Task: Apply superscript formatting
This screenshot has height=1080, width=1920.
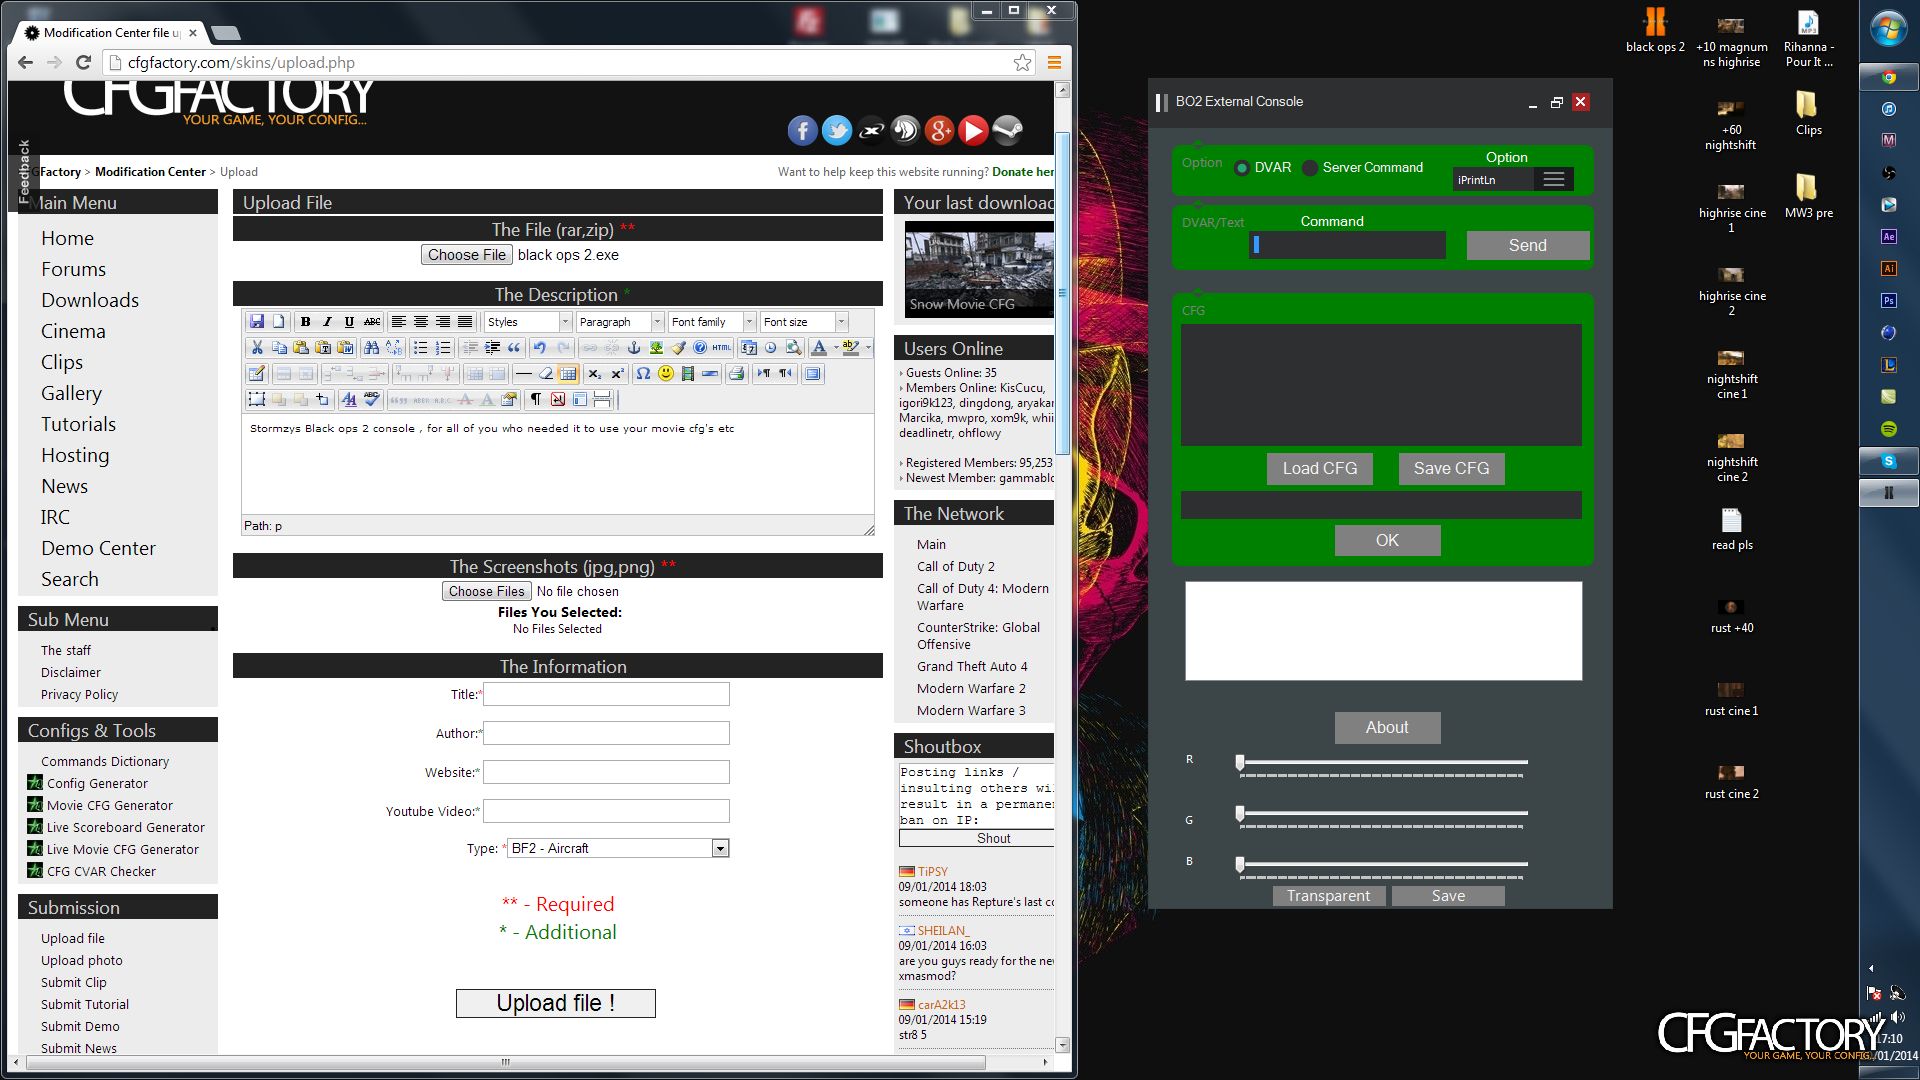Action: point(617,374)
